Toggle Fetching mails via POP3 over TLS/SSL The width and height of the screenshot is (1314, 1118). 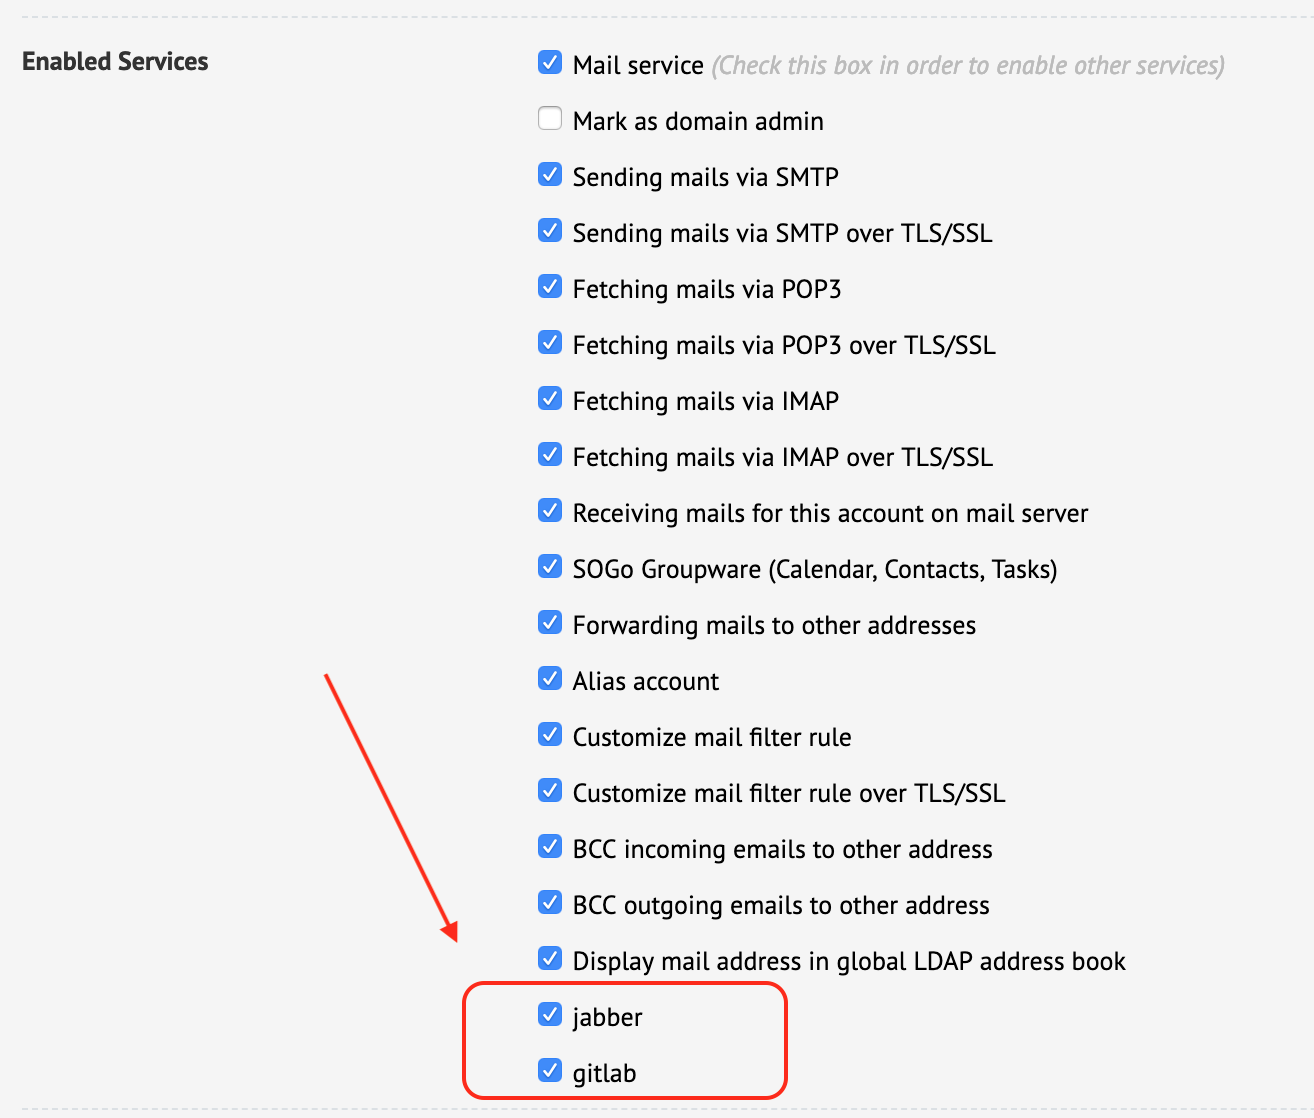550,343
